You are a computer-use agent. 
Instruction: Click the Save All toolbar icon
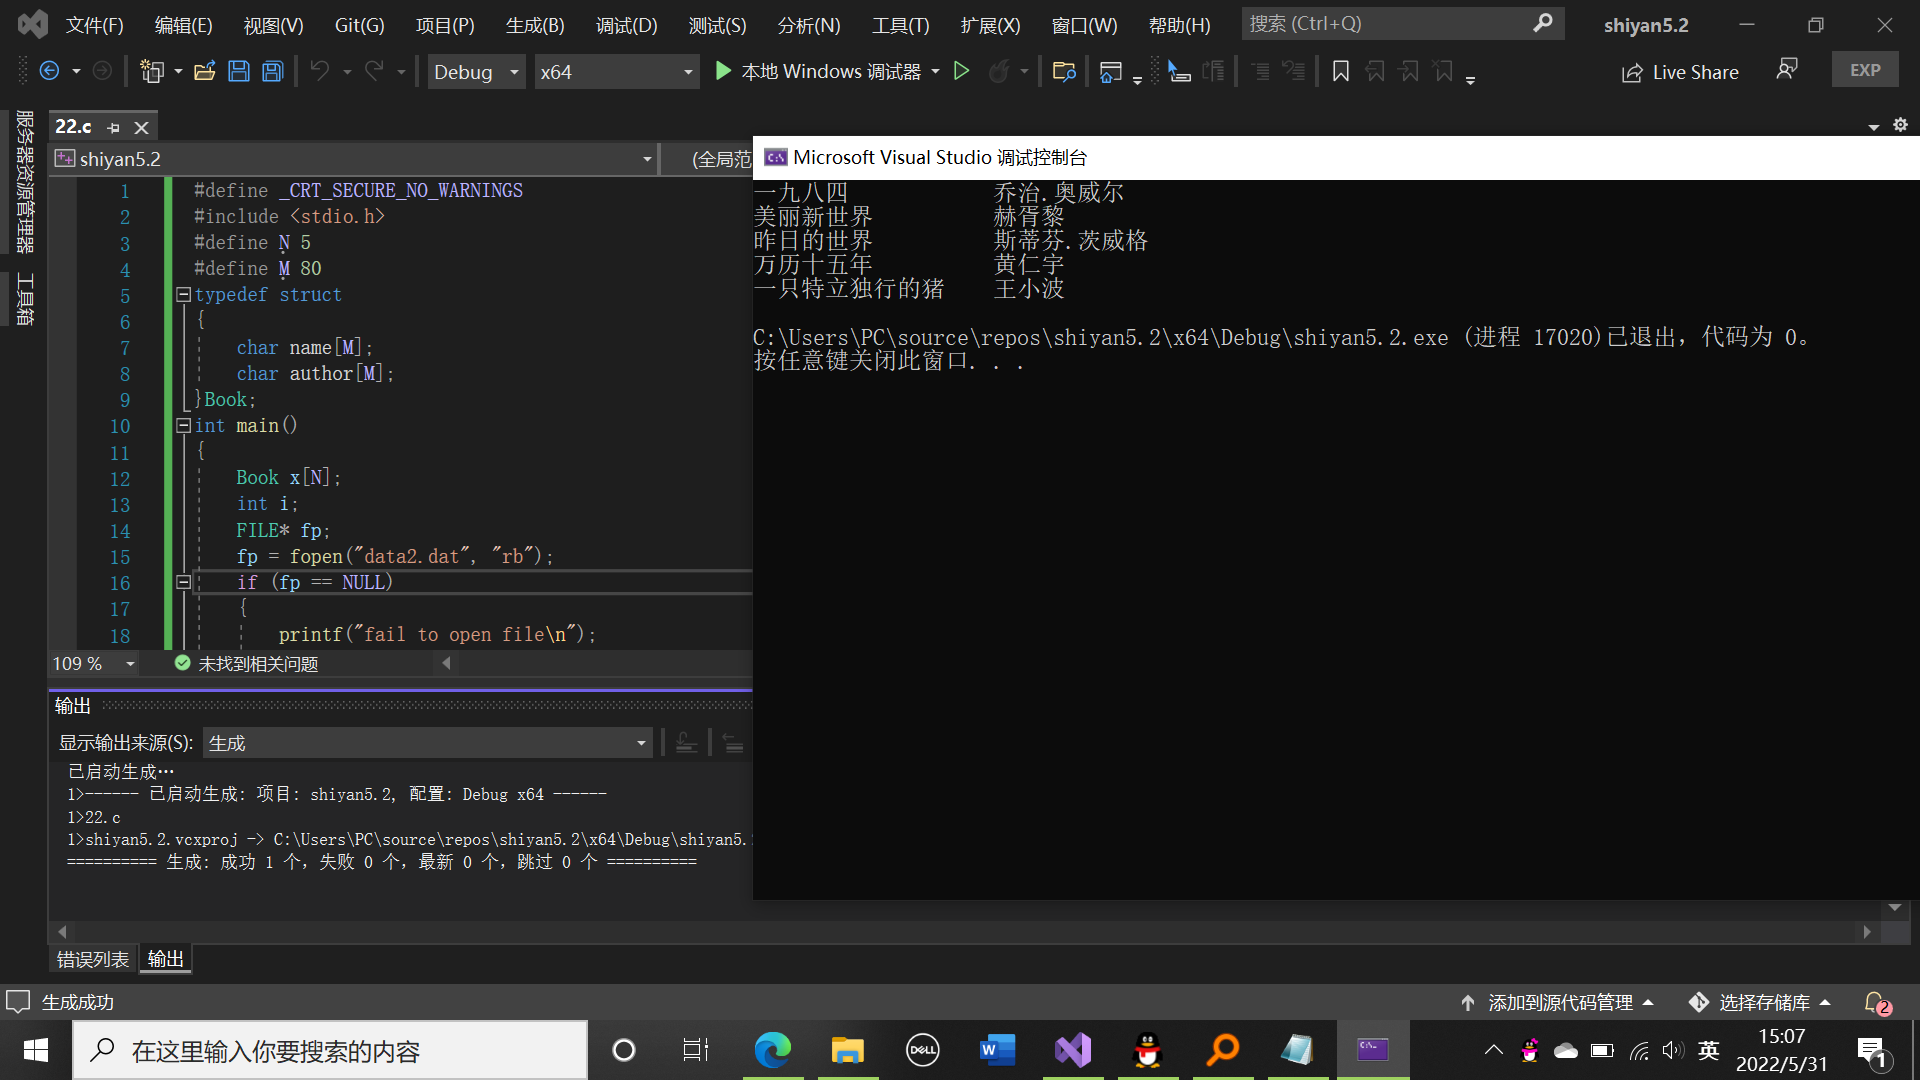click(272, 71)
